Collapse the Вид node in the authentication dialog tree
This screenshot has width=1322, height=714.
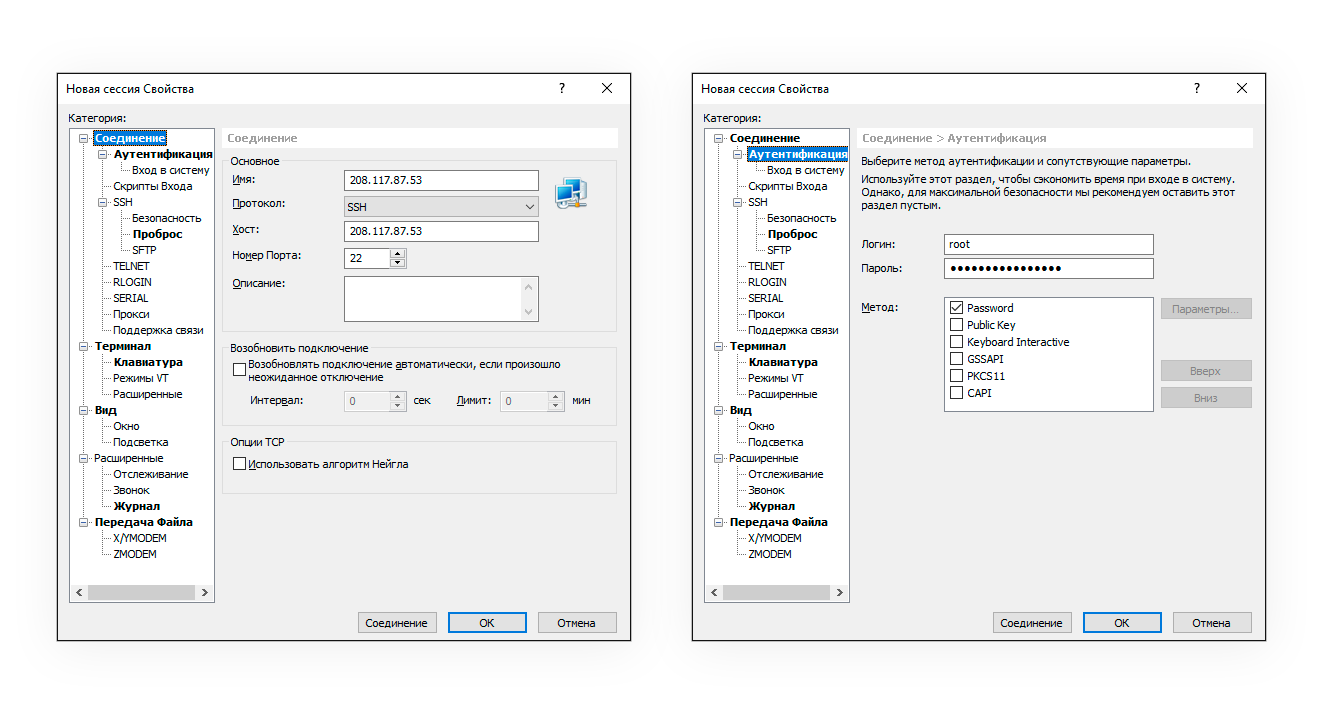pyautogui.click(x=719, y=411)
